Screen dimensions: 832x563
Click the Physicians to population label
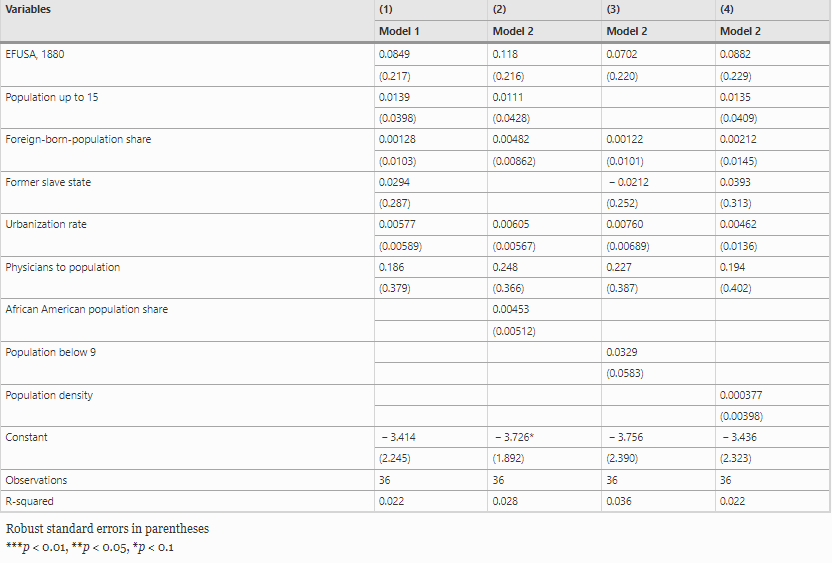pos(63,267)
